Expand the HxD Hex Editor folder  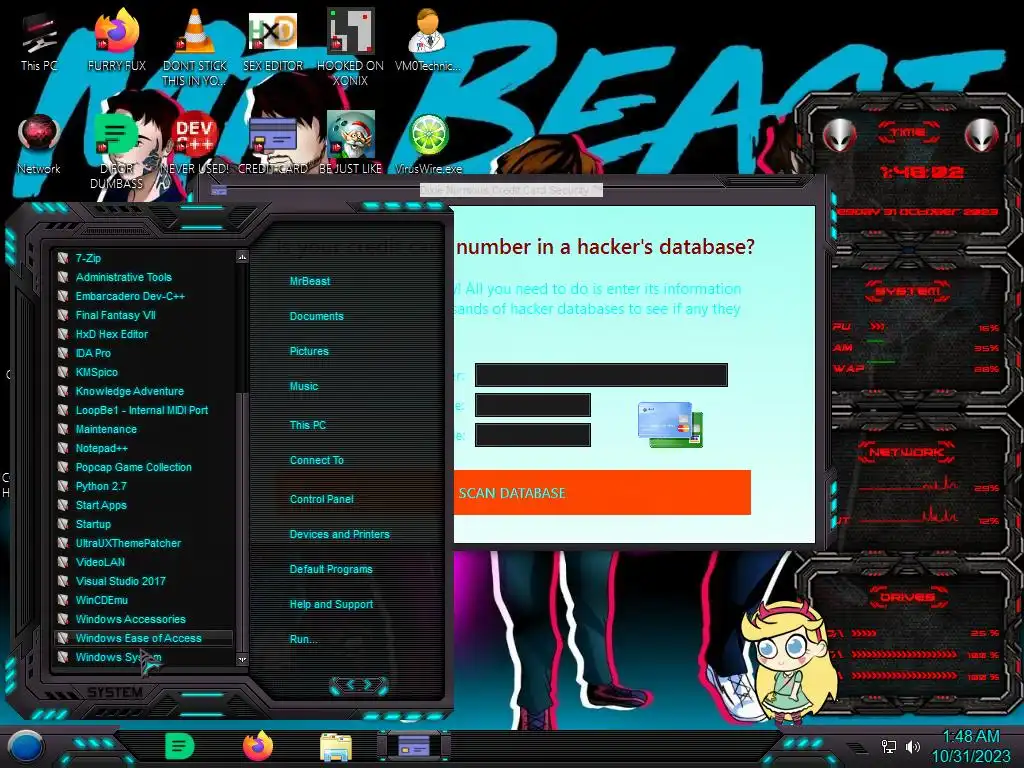click(112, 334)
